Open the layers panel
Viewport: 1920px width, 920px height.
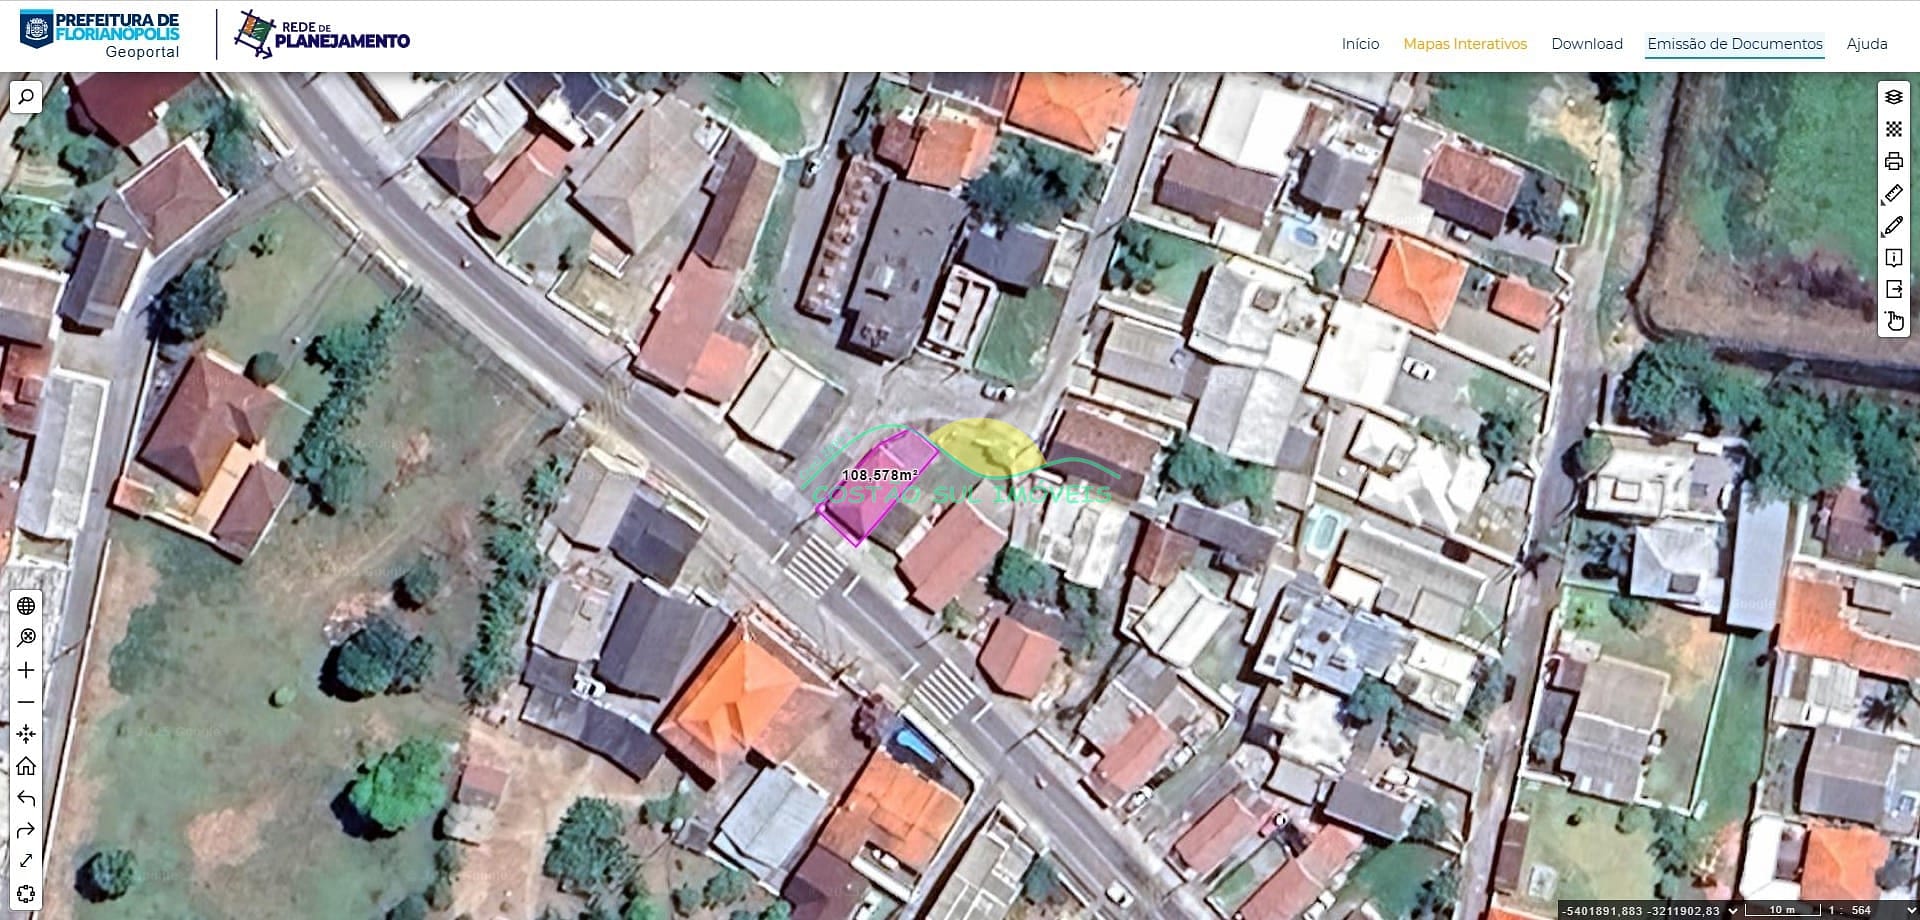1893,97
